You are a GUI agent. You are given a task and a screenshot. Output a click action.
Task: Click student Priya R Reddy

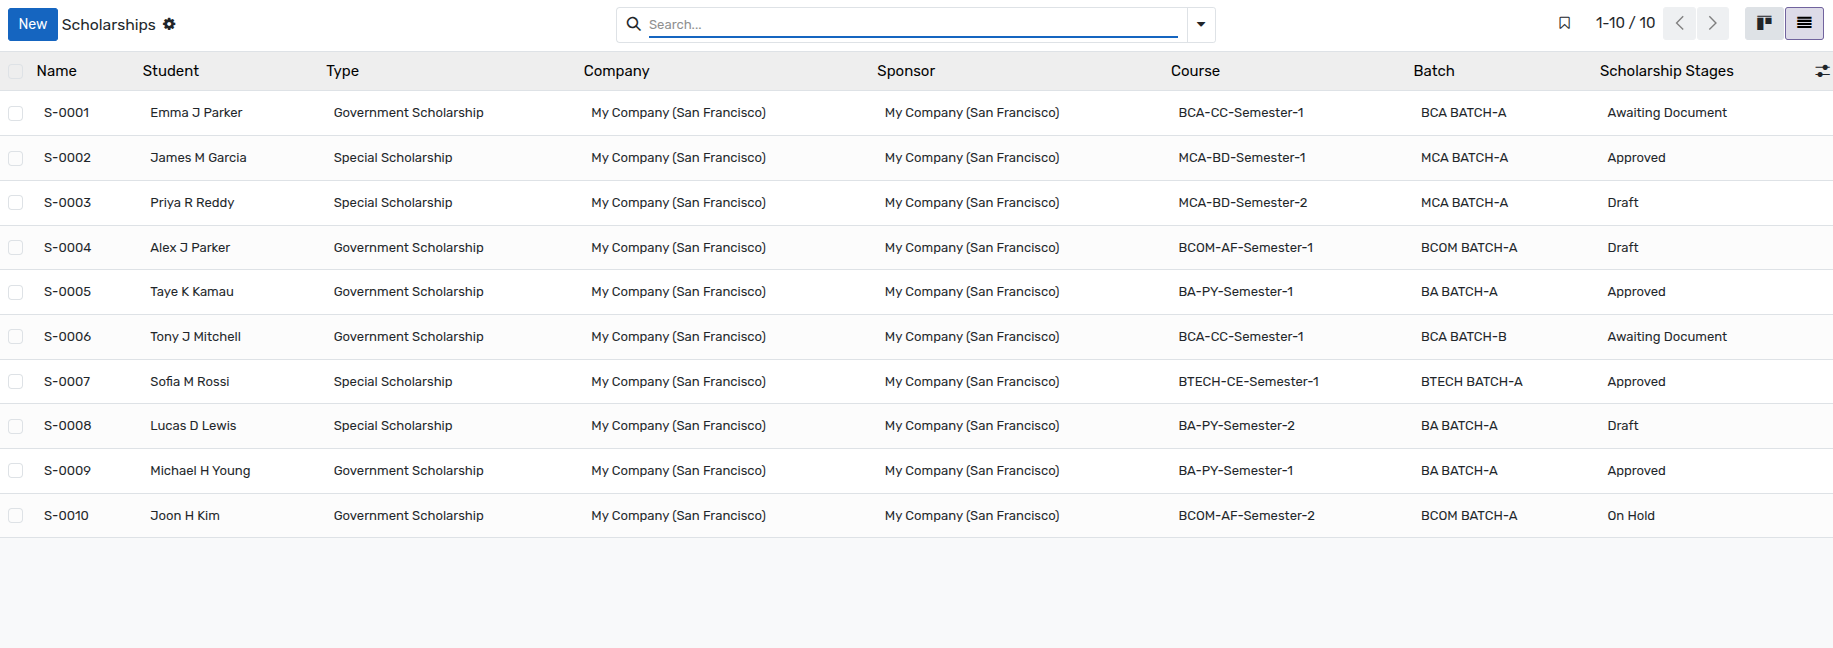(192, 203)
